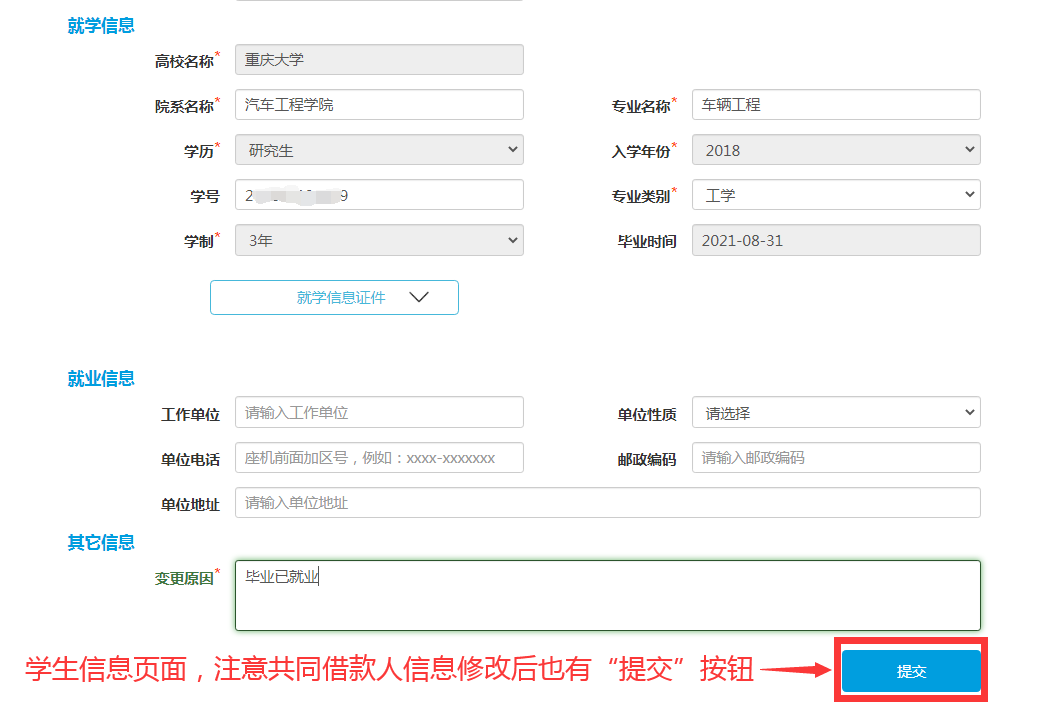This screenshot has height=719, width=1044.
Task: Click the 就学信息 section heading
Action: [x=101, y=26]
